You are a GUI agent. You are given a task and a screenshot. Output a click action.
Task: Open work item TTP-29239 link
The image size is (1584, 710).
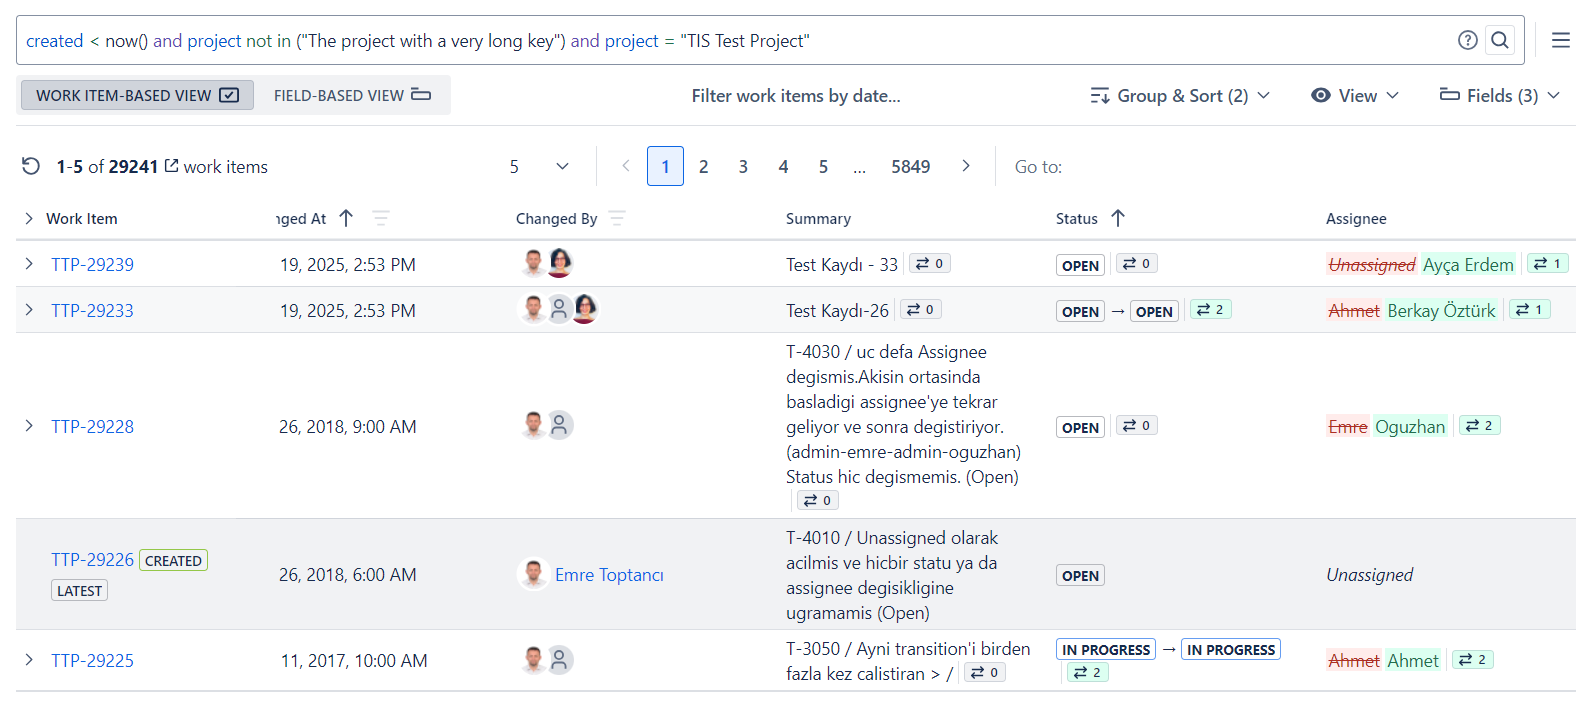[x=92, y=264]
